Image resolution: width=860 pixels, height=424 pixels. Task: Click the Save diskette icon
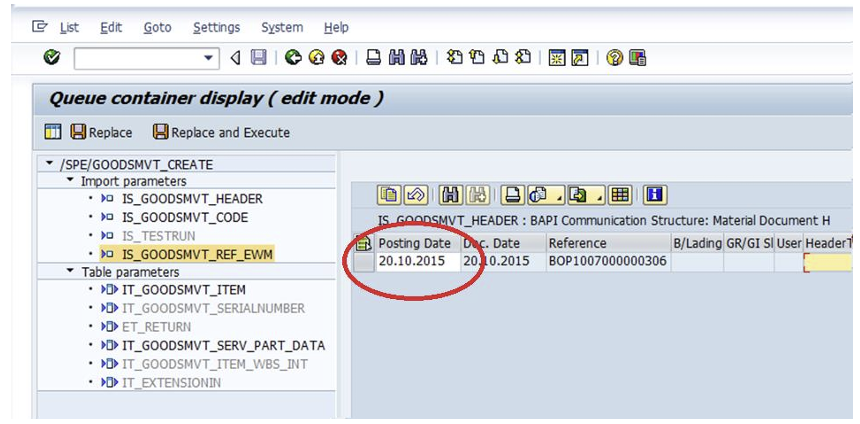point(258,57)
